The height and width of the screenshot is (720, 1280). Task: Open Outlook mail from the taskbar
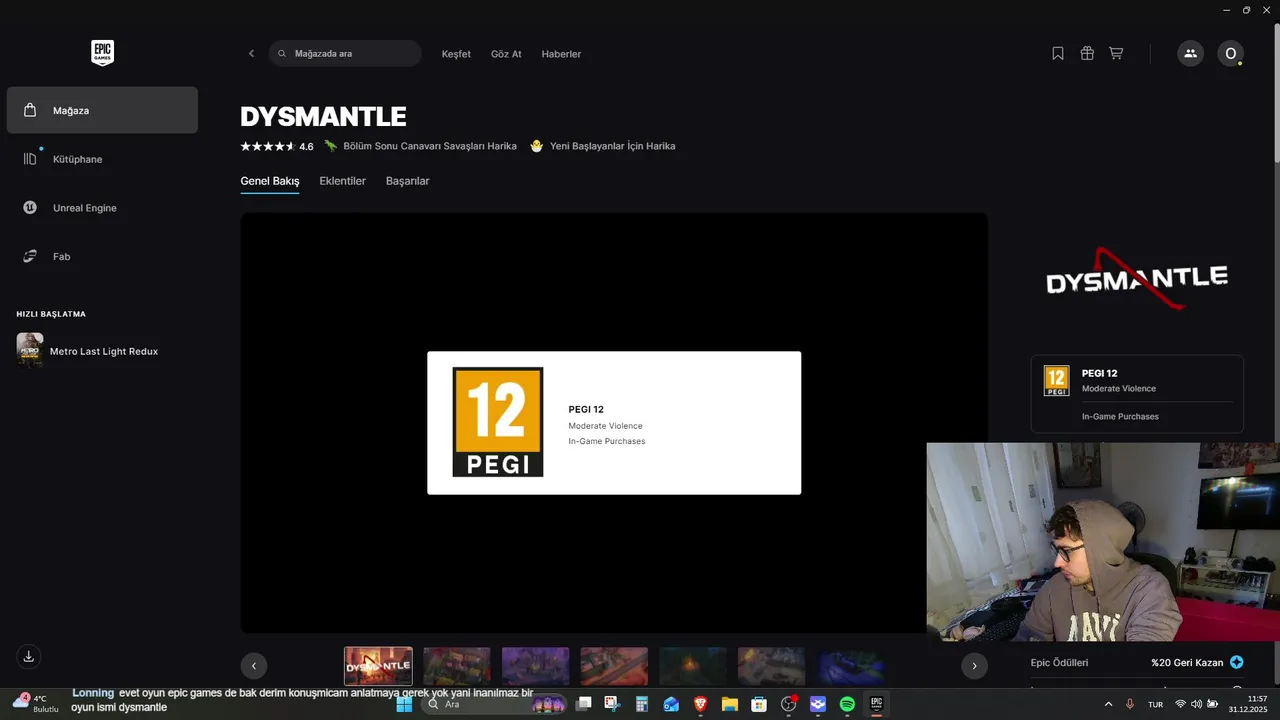tap(671, 704)
